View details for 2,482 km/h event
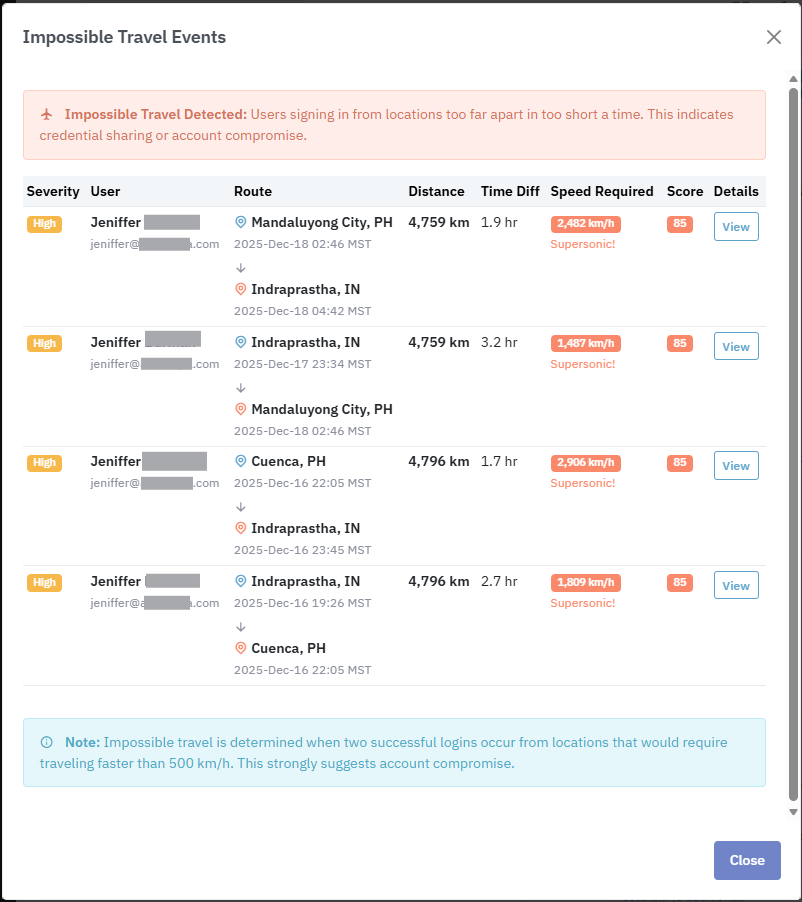Screen dimensions: 802x902 (736, 227)
